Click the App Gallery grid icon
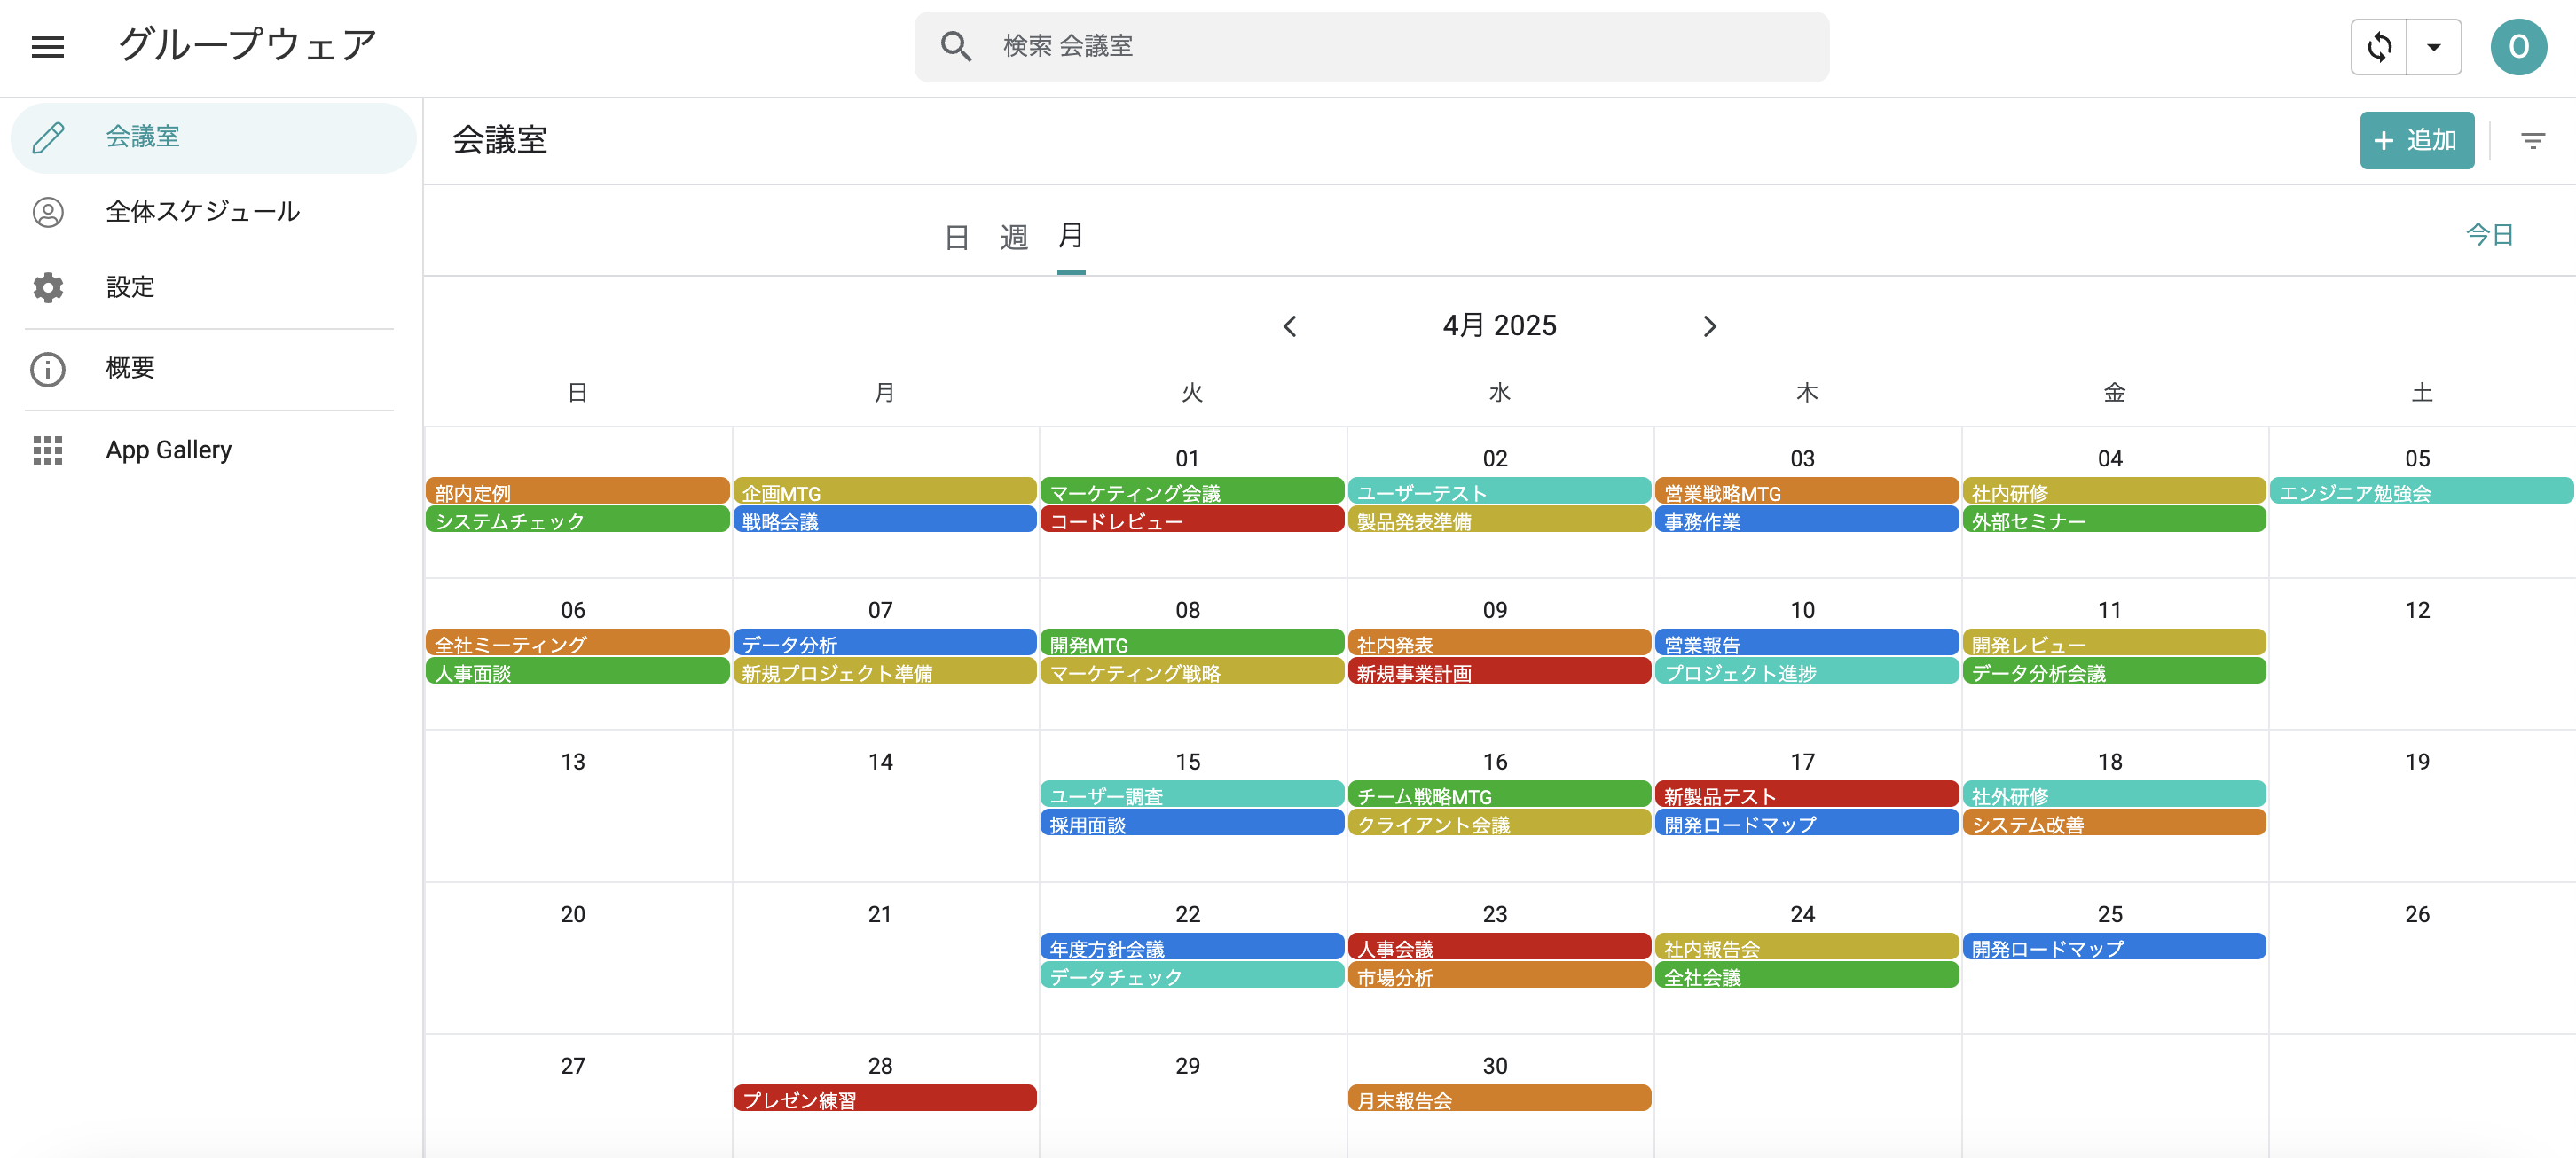Viewport: 2576px width, 1158px height. pos(48,450)
